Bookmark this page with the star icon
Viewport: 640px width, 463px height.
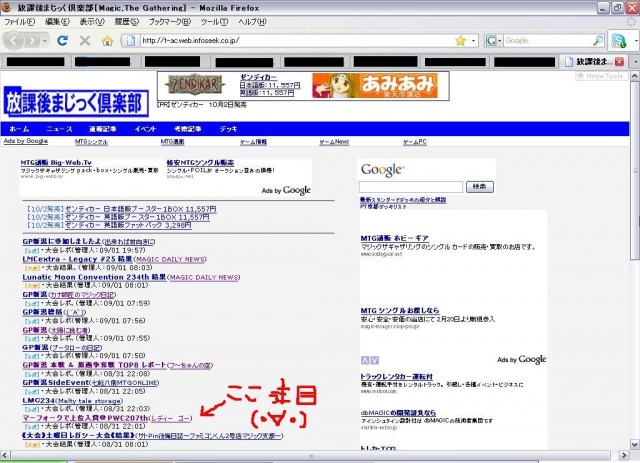click(460, 40)
